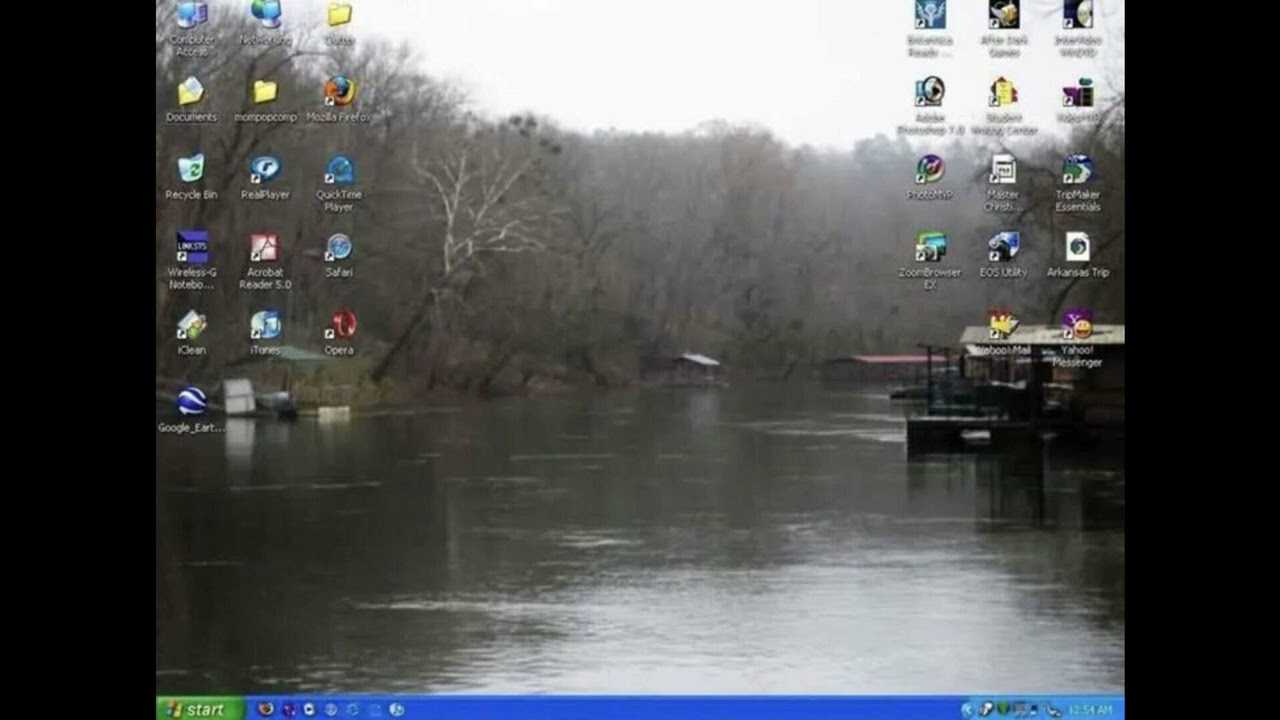
Task: Open the Documents folder on the desktop
Action: 191,99
